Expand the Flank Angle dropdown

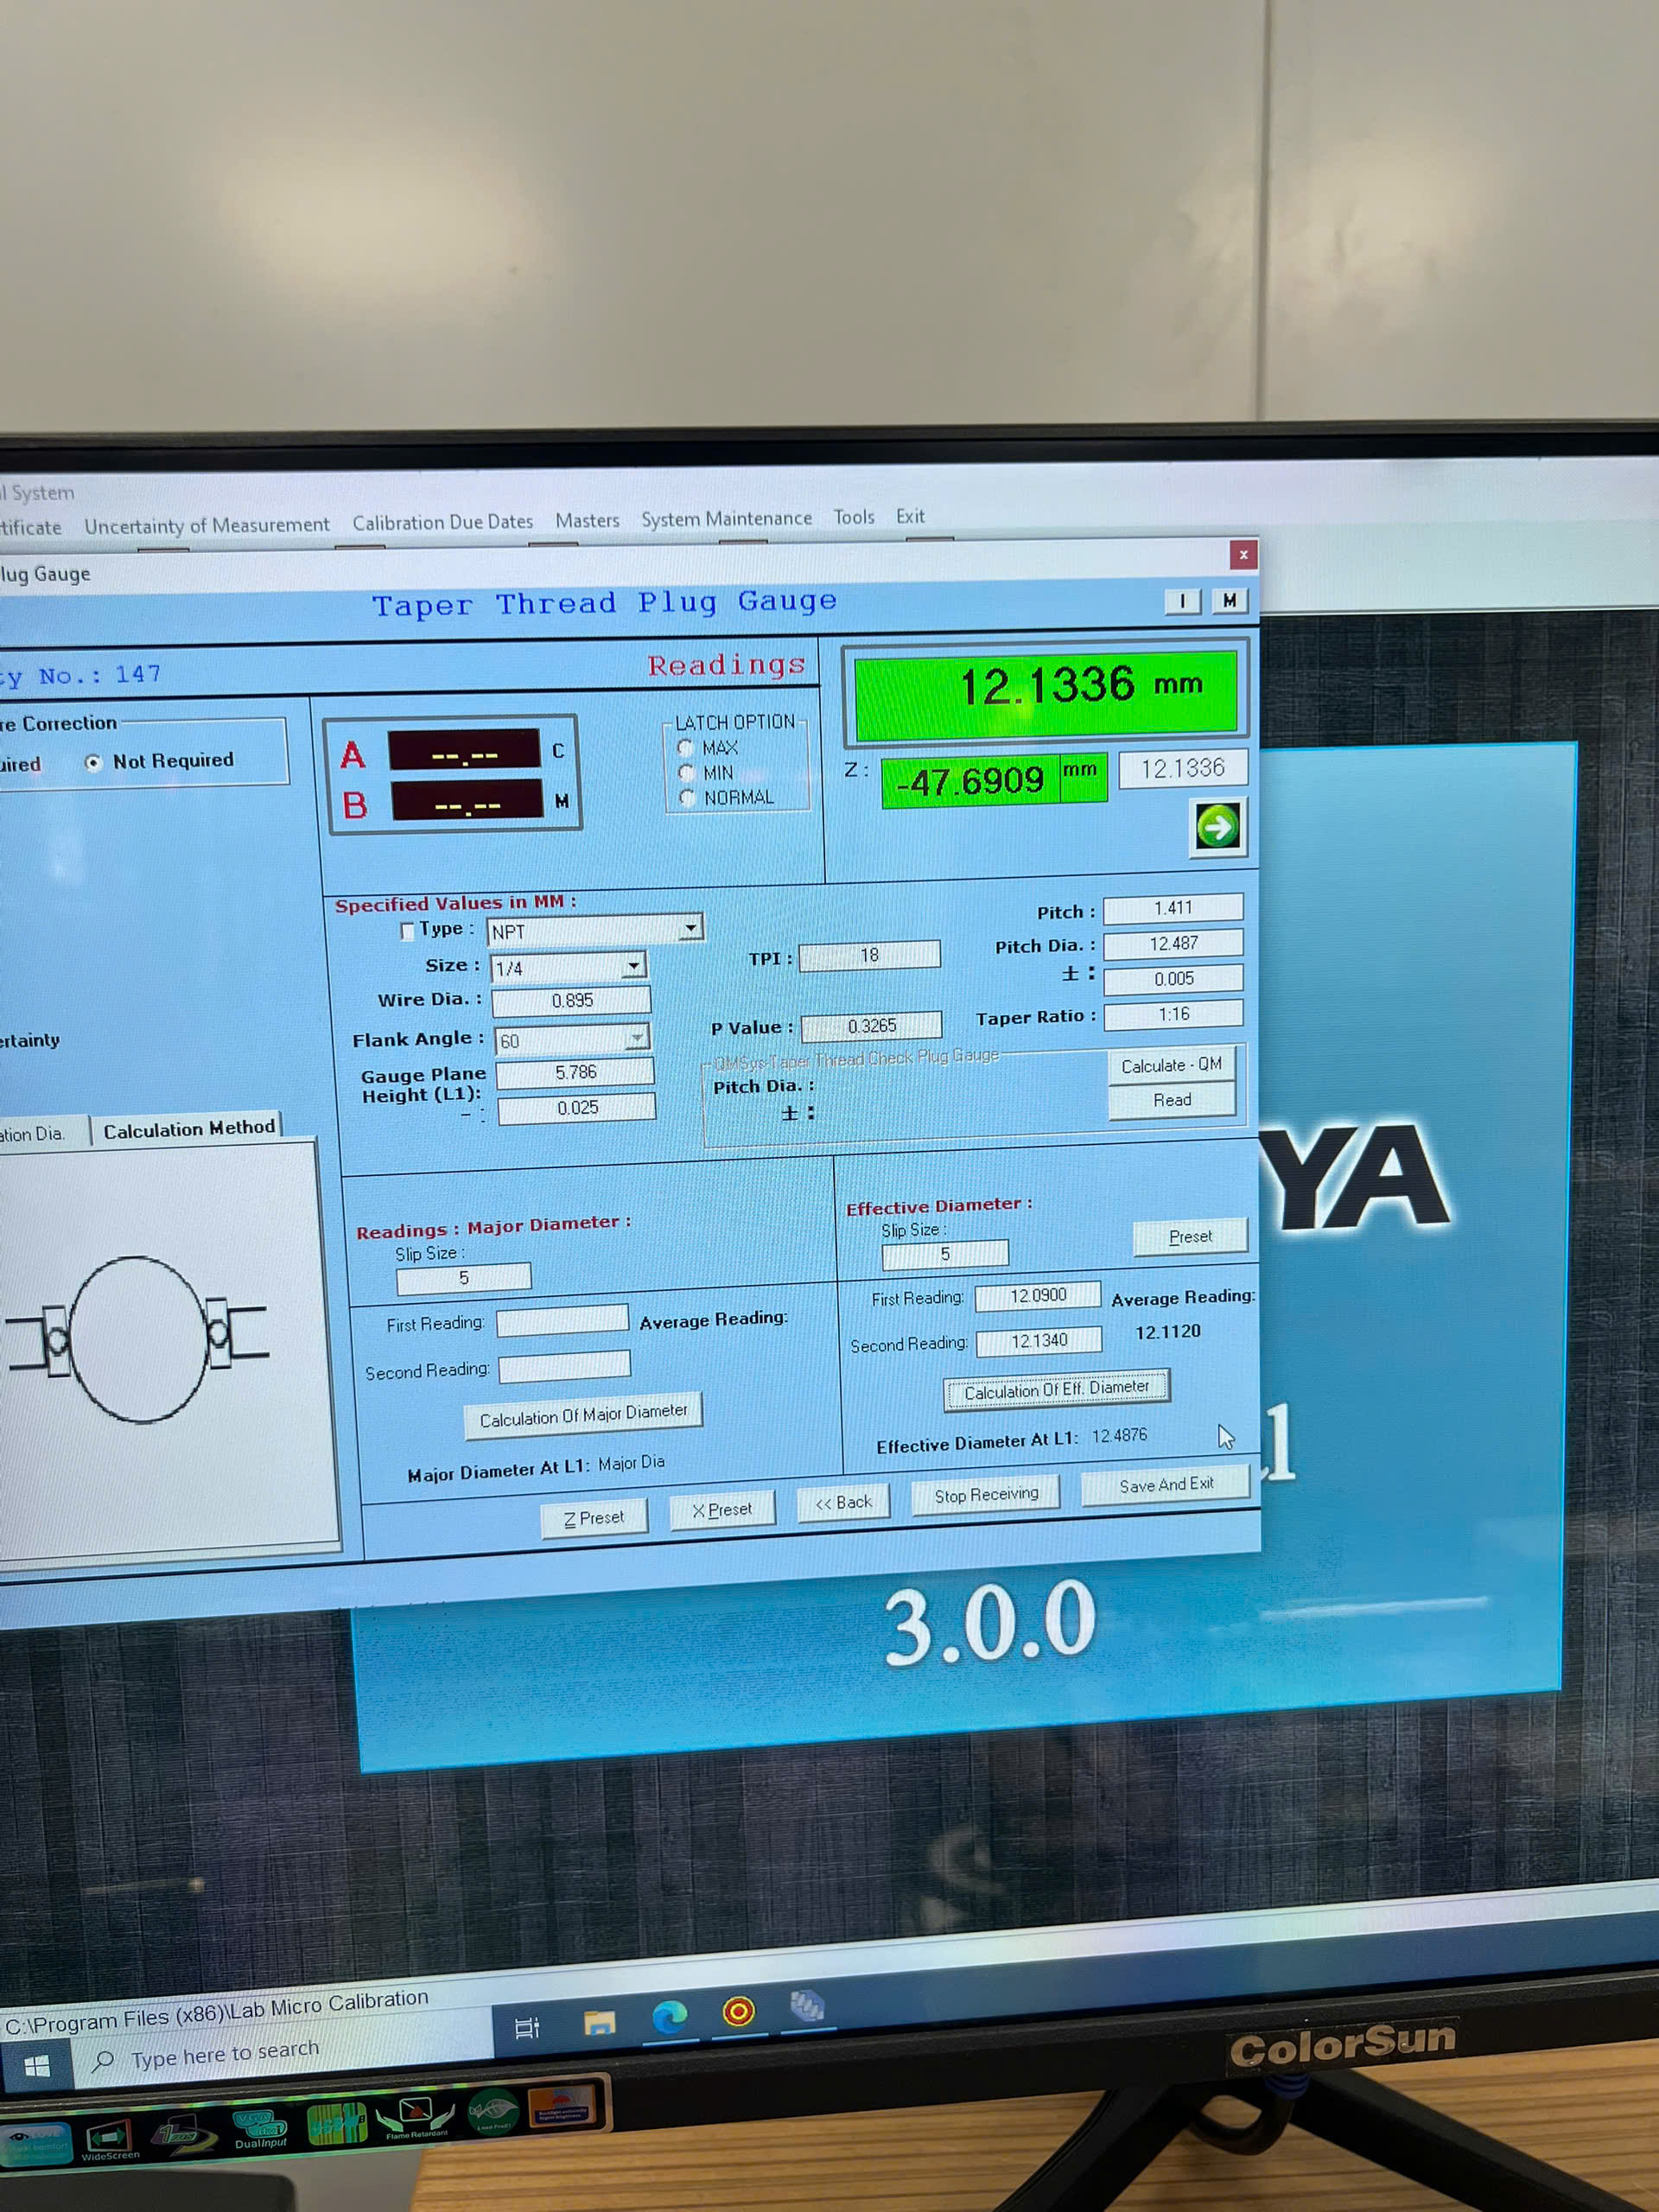click(636, 1039)
